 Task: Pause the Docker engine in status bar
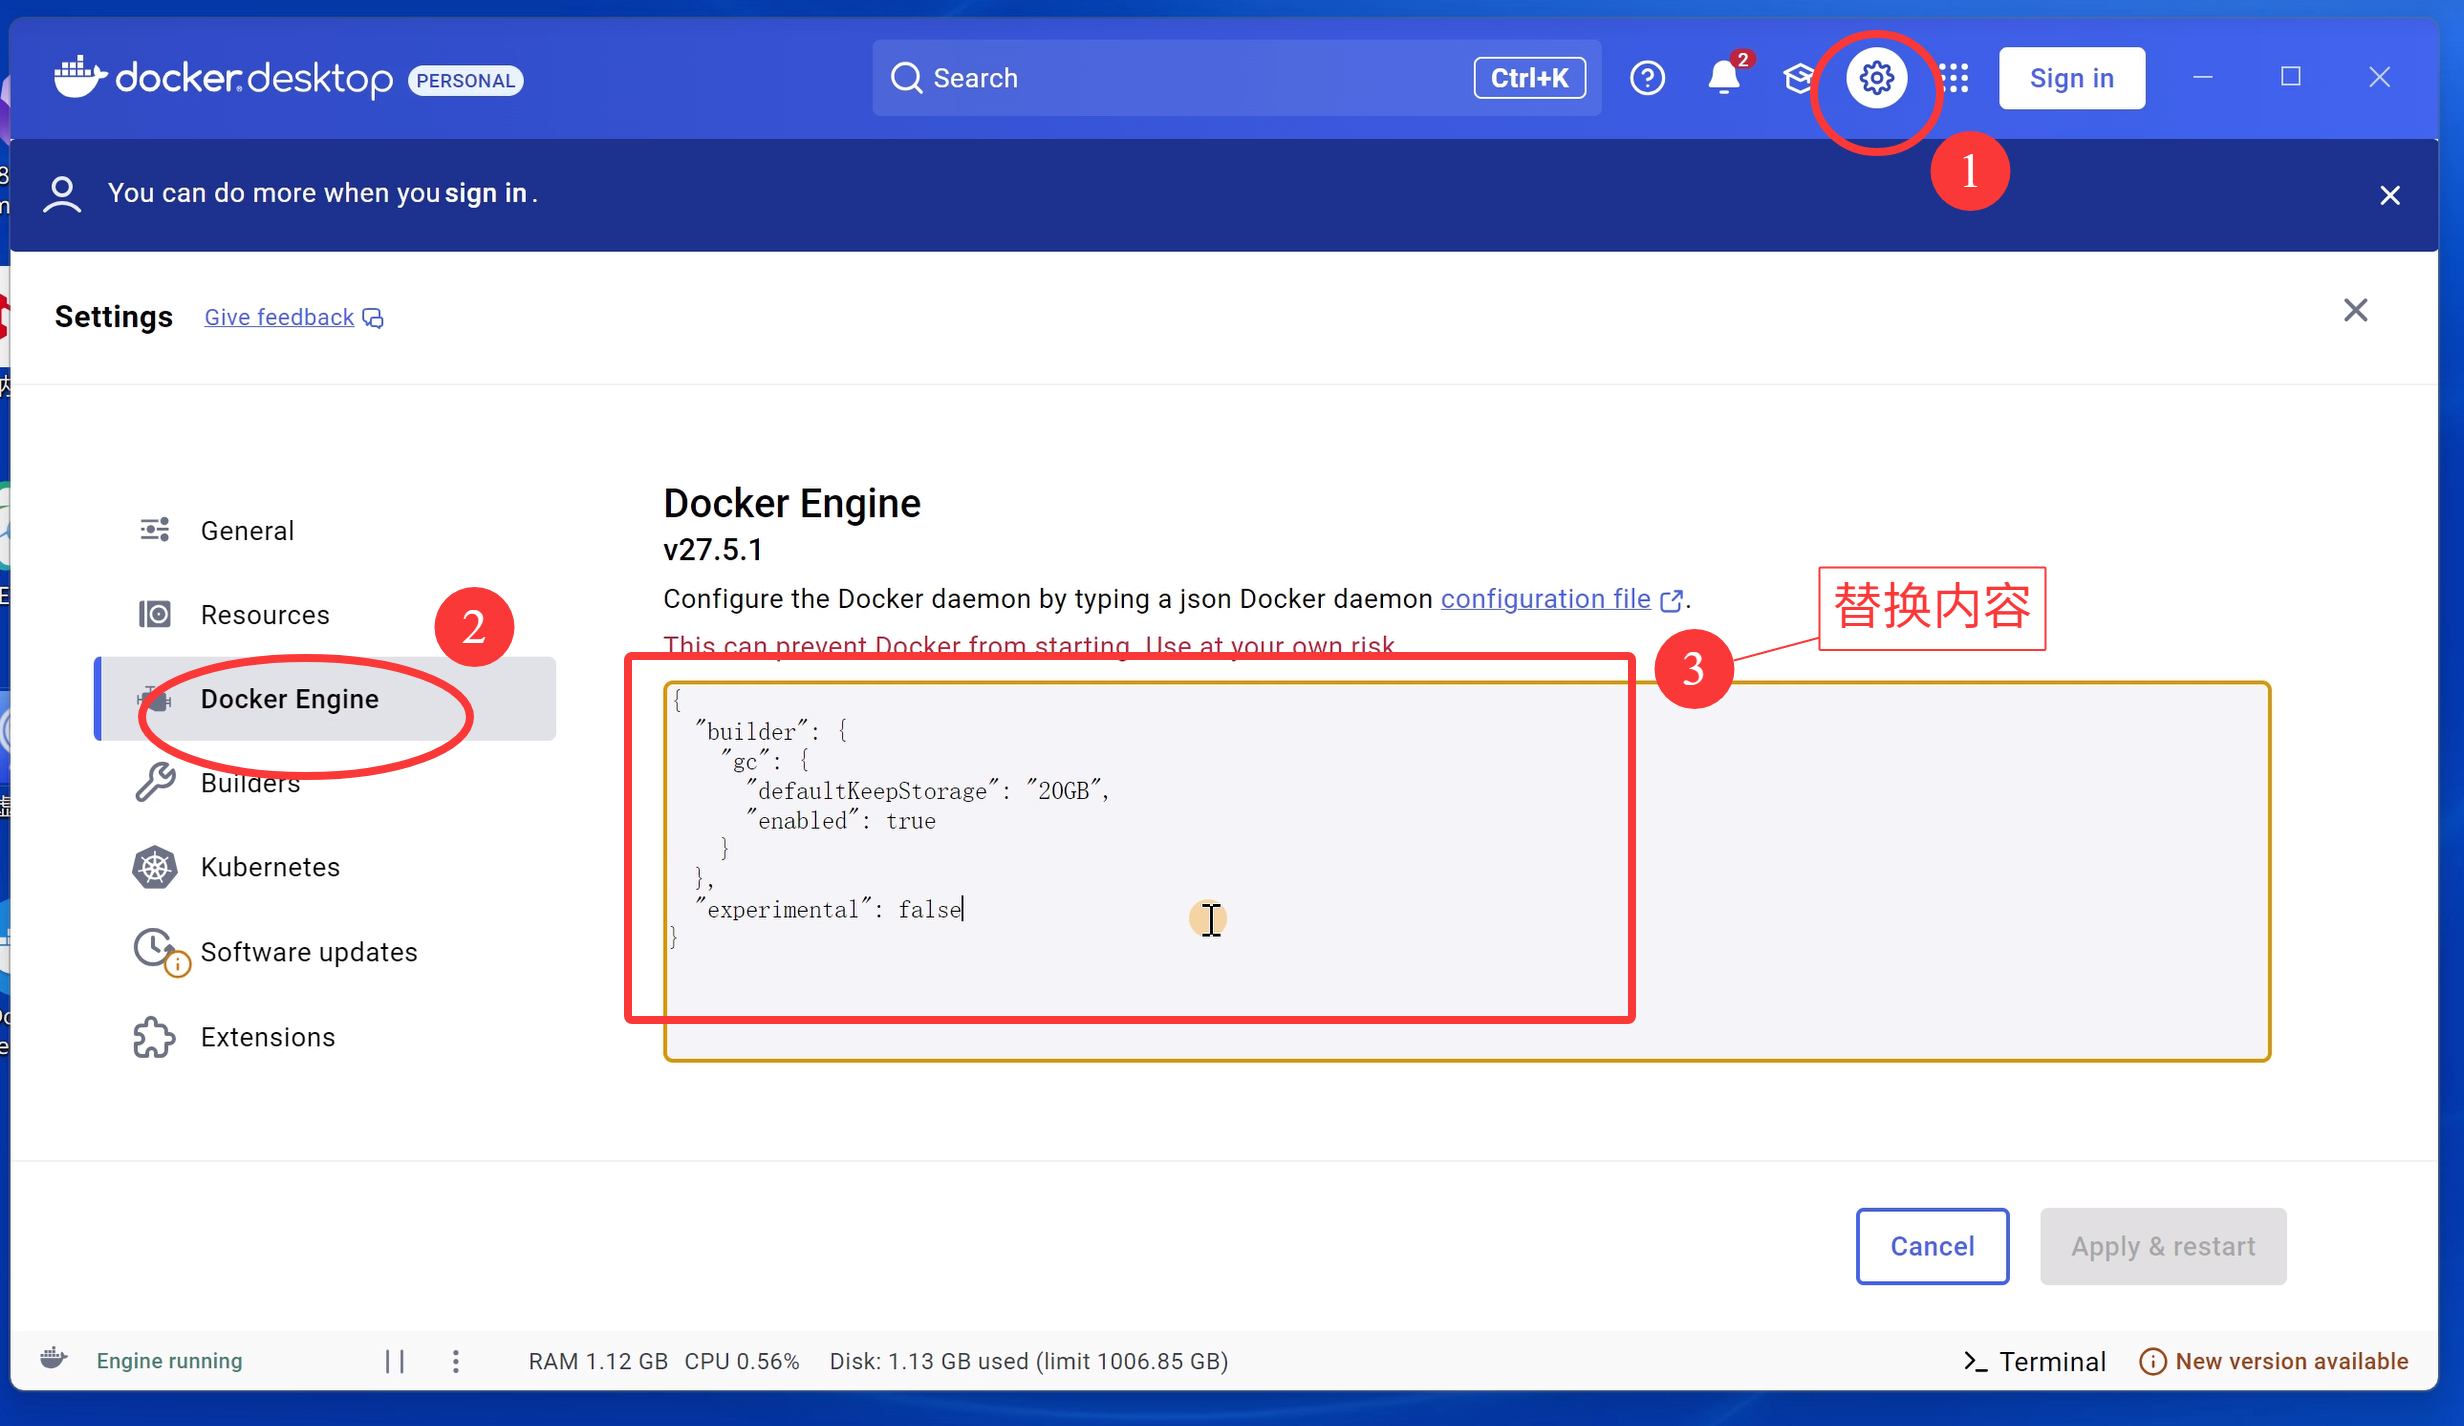click(395, 1361)
